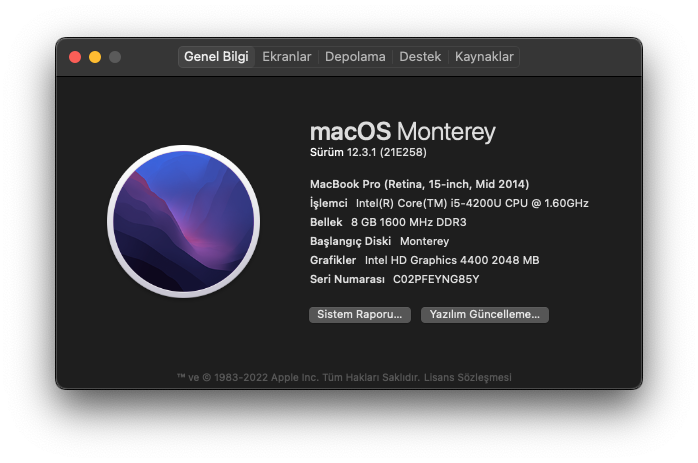Open the Ekranlar tab
The image size is (698, 463).
(287, 57)
